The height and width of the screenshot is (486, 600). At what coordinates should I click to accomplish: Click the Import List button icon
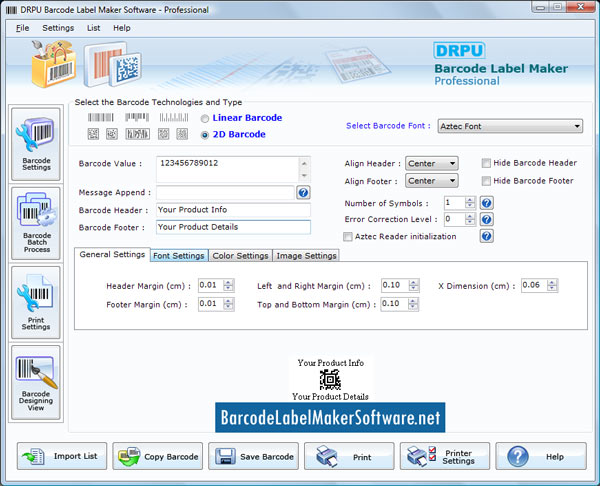tap(34, 456)
